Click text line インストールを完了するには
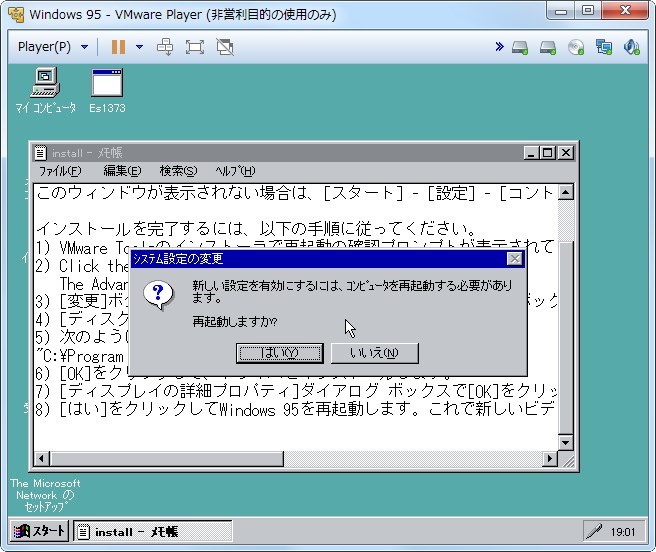Viewport: 656px width, 552px height. click(256, 229)
